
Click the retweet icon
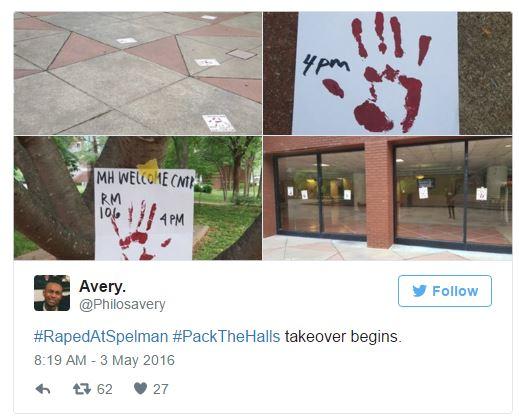(x=82, y=389)
